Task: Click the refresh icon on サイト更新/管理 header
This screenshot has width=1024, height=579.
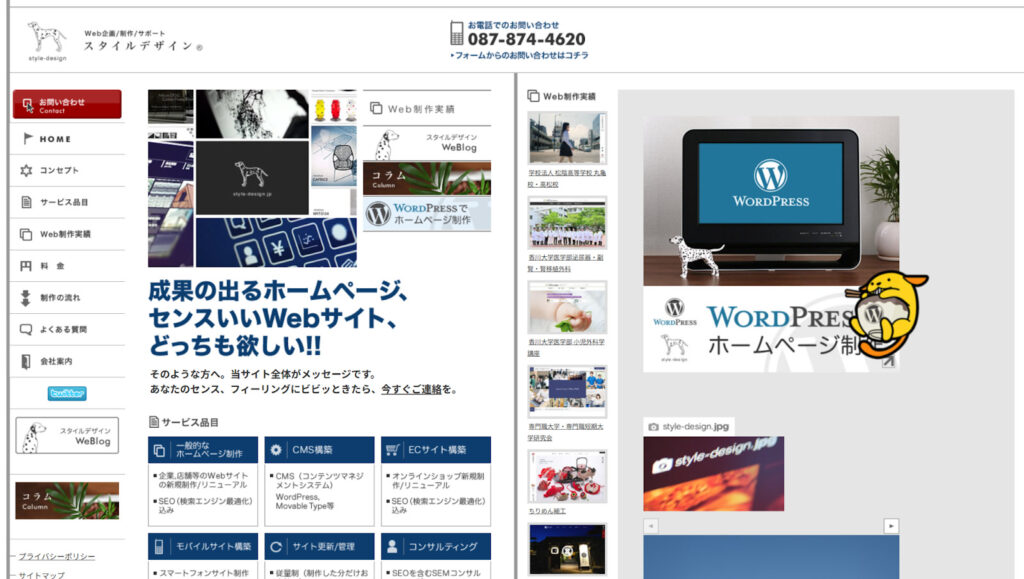Action: pyautogui.click(x=277, y=546)
